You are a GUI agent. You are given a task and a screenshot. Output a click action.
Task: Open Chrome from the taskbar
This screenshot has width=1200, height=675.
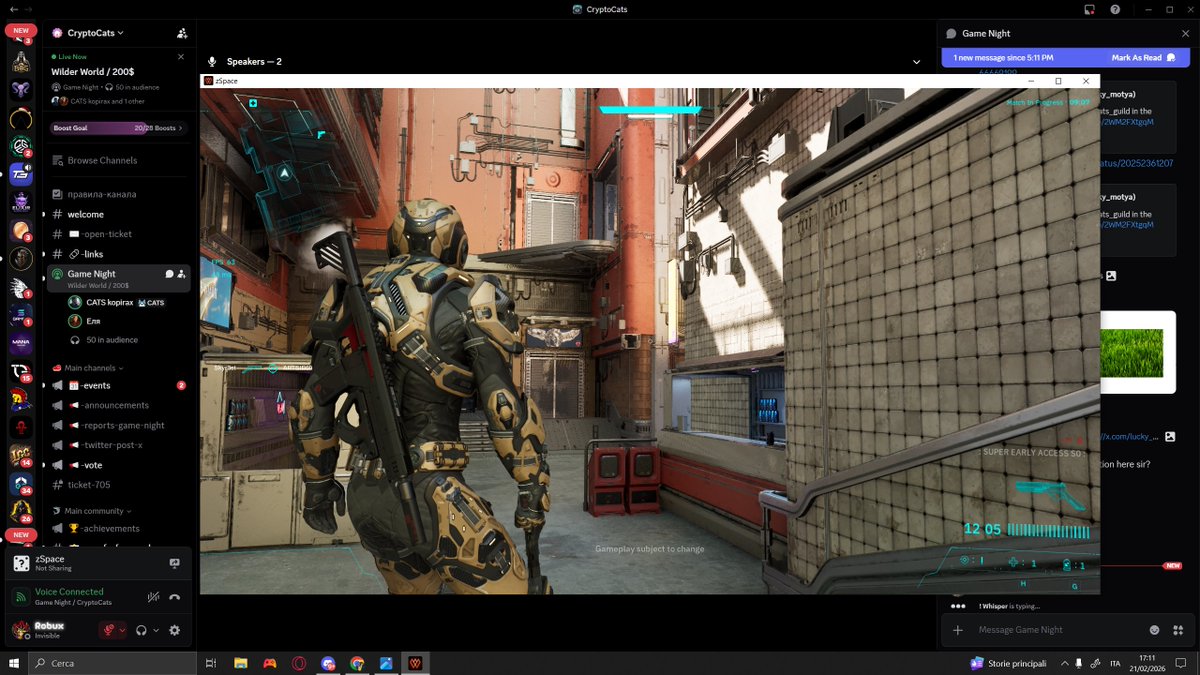click(357, 663)
